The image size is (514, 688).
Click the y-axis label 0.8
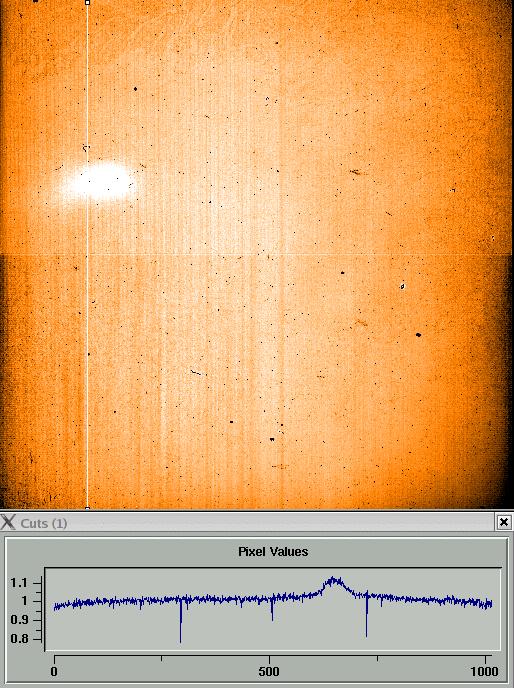point(18,638)
